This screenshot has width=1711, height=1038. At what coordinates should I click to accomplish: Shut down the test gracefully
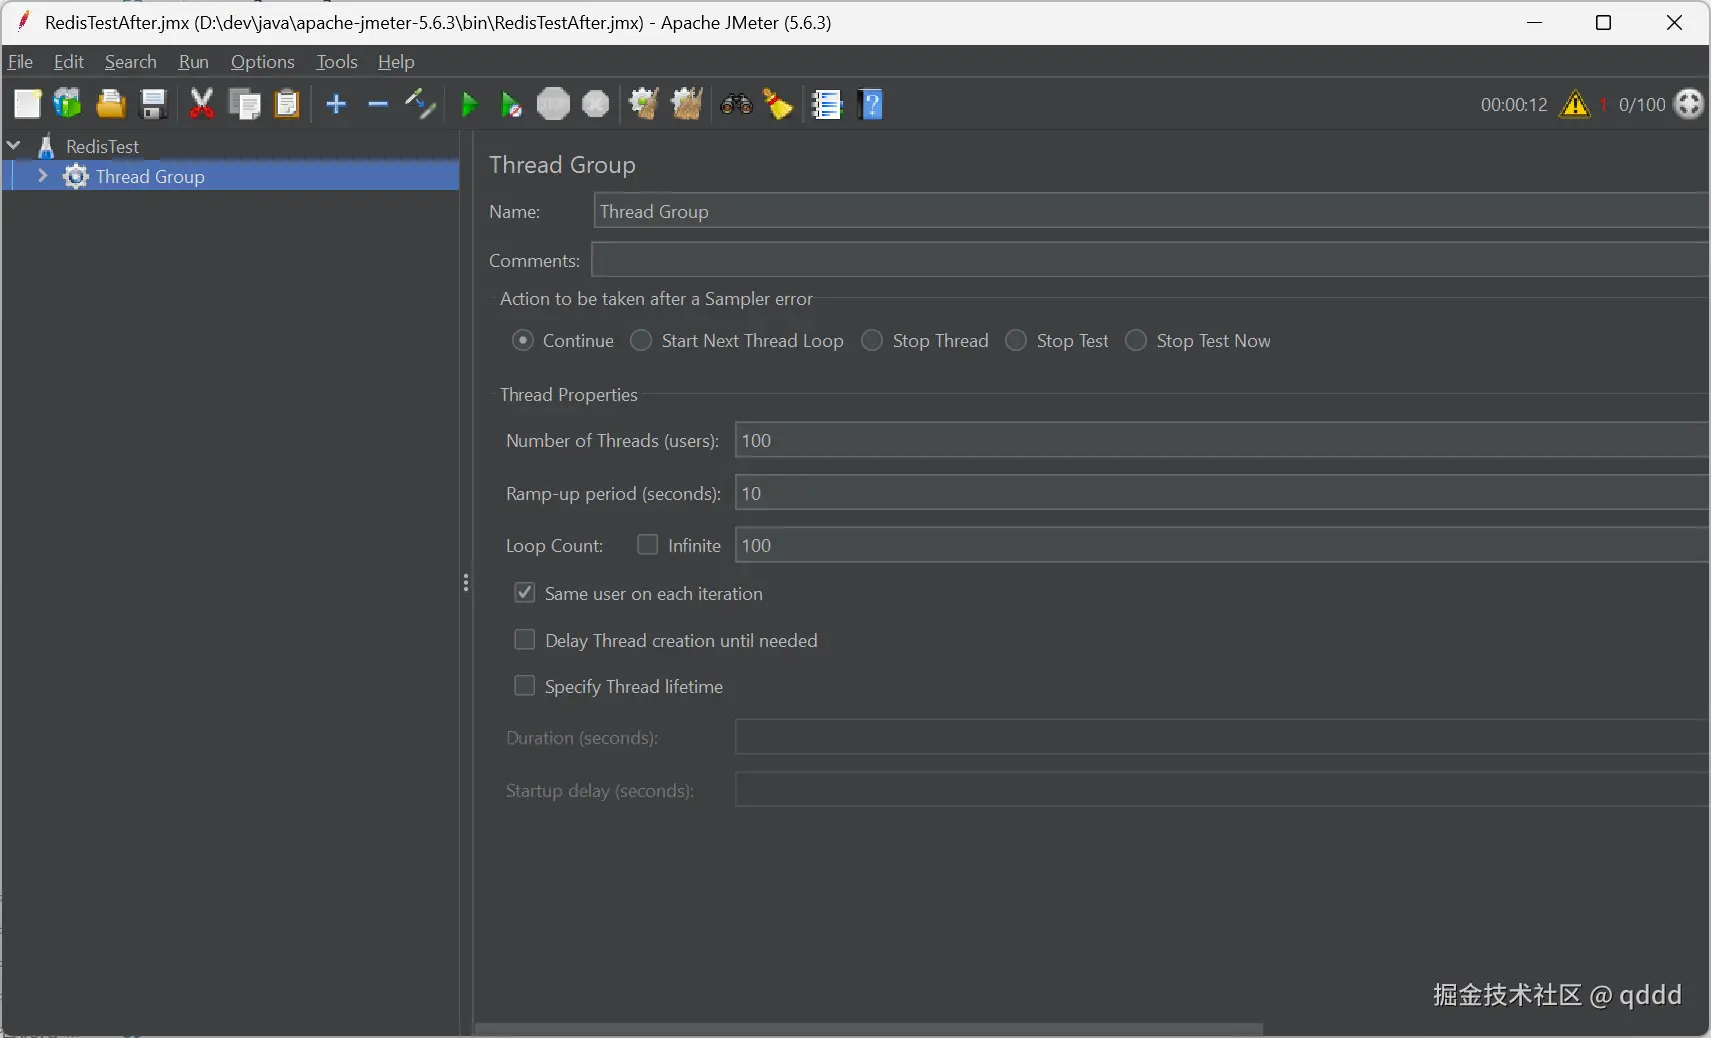pos(596,104)
